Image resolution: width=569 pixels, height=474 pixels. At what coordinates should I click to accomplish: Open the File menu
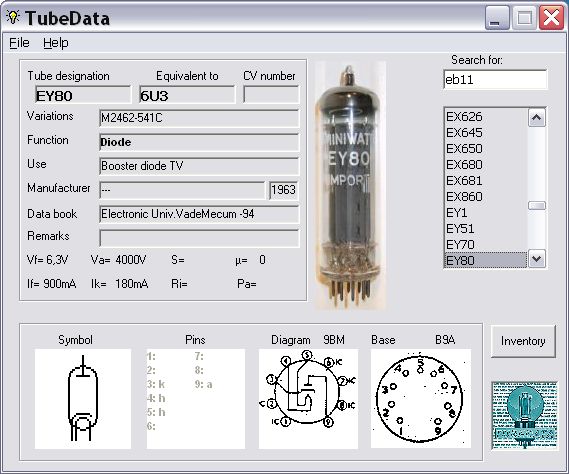(19, 43)
